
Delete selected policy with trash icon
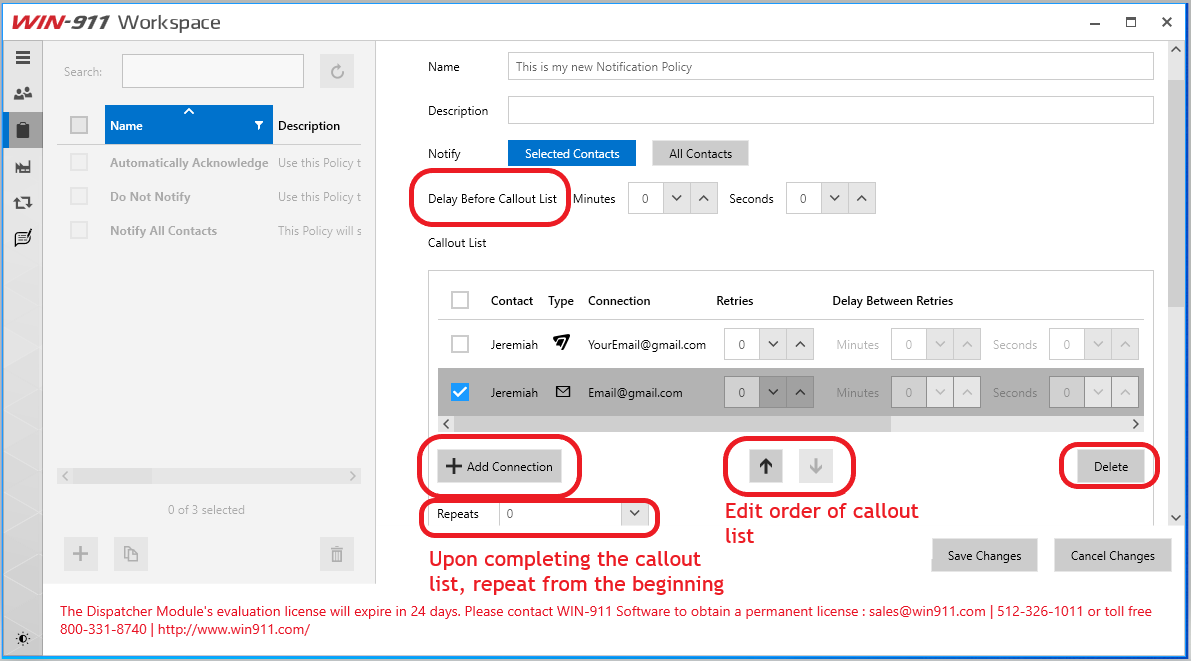click(x=337, y=554)
